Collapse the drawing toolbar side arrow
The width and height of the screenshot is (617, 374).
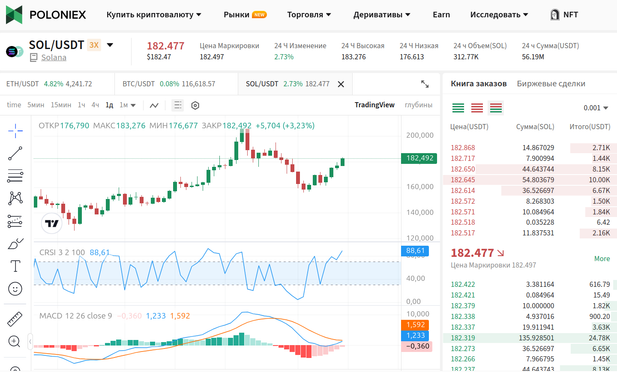(30, 341)
